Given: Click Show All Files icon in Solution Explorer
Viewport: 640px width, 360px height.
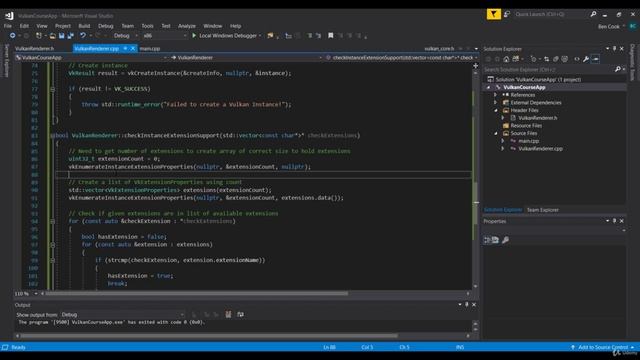Looking at the screenshot, I should 564,59.
